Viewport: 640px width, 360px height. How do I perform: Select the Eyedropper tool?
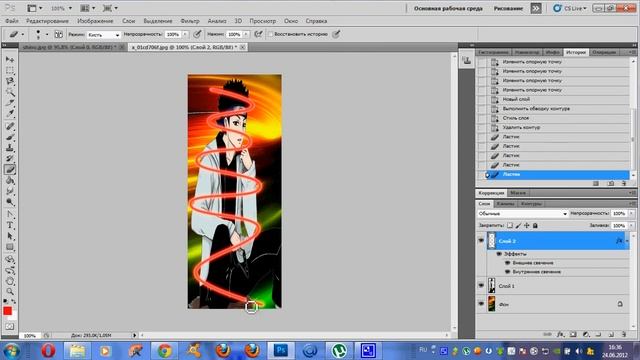(10, 113)
